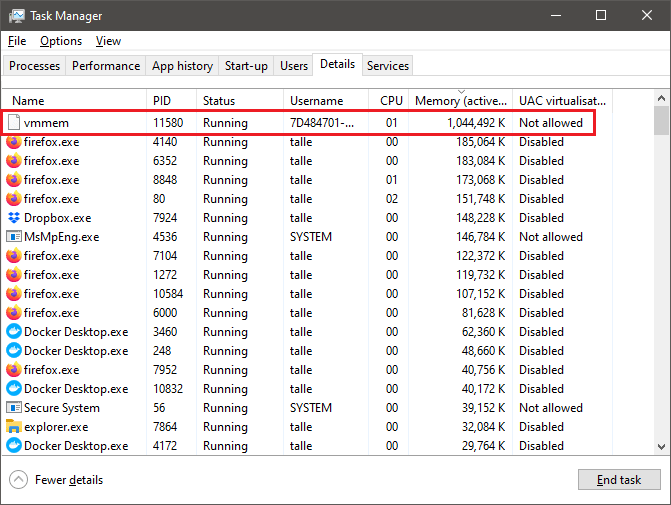The image size is (671, 505).
Task: Sort by Memory (active) column header
Action: coord(461,101)
